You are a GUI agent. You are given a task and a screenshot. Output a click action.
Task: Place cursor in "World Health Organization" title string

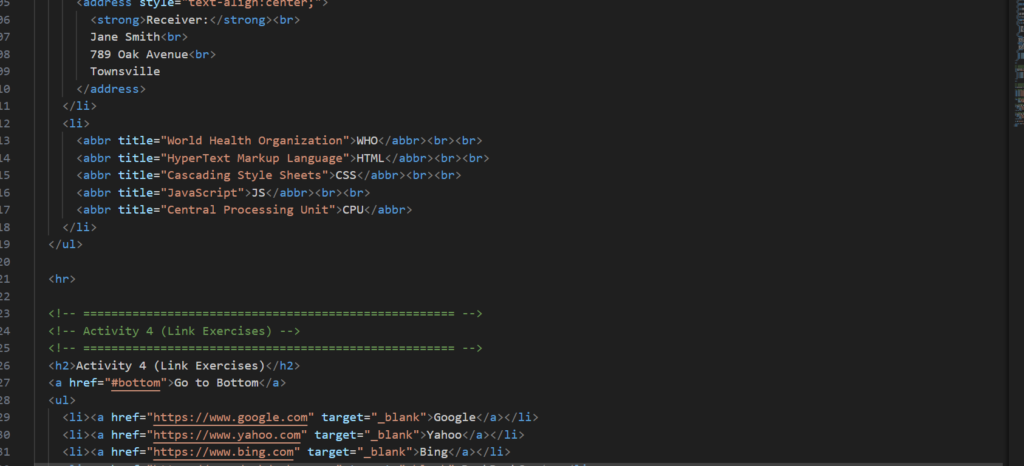pos(253,140)
